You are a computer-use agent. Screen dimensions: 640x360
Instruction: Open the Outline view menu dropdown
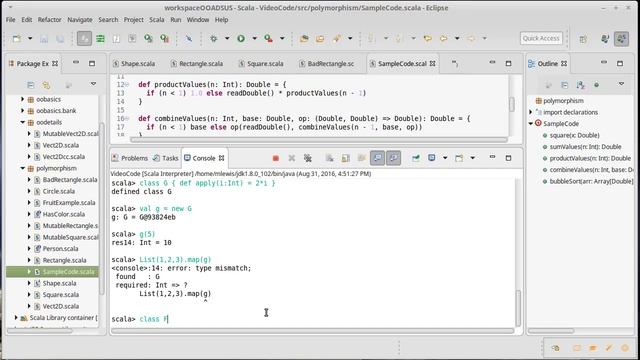coord(621,84)
